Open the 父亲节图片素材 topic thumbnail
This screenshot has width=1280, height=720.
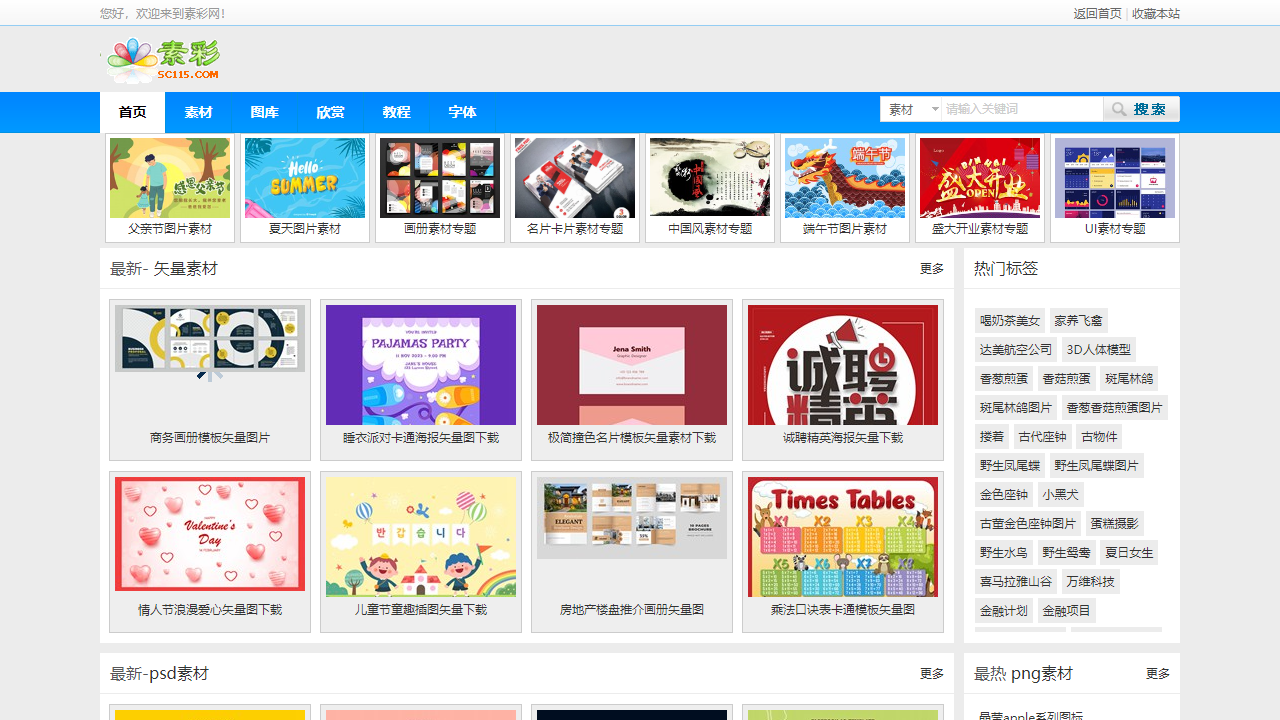tap(170, 178)
